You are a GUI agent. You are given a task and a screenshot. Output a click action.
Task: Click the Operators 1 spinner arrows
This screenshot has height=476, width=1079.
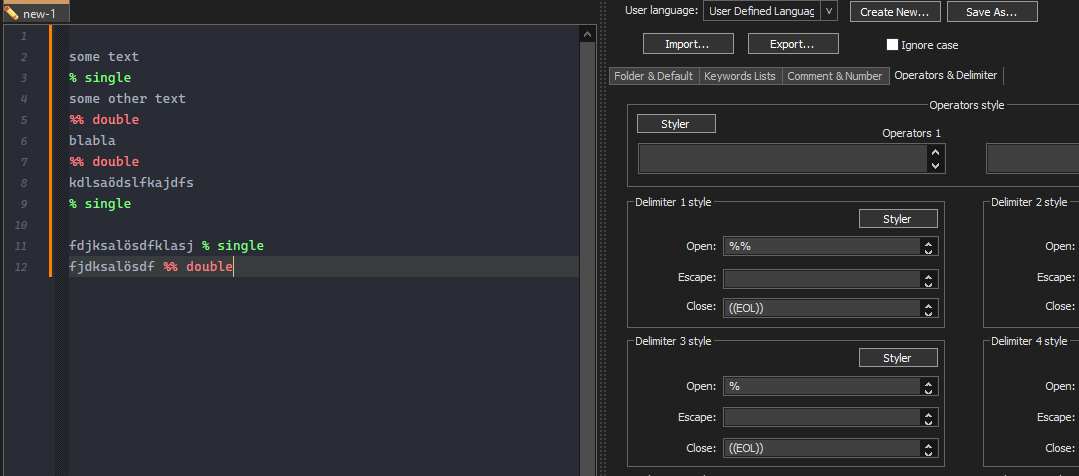pos(936,159)
